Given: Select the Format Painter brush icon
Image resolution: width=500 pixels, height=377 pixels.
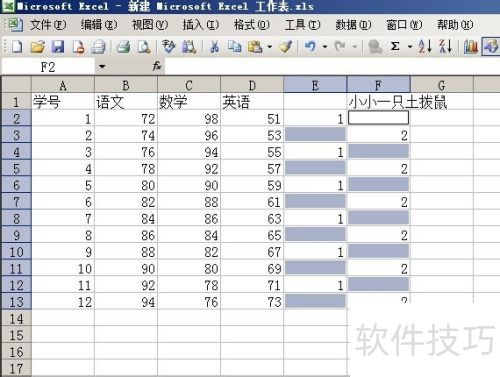Looking at the screenshot, I should 286,47.
